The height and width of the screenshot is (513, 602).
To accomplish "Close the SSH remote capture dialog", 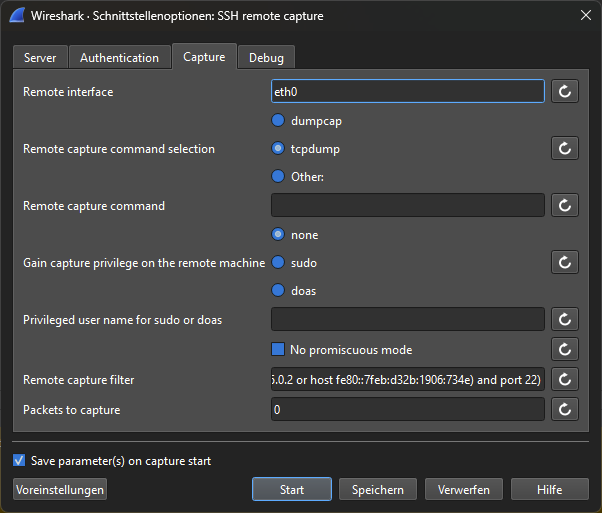I will (x=585, y=15).
